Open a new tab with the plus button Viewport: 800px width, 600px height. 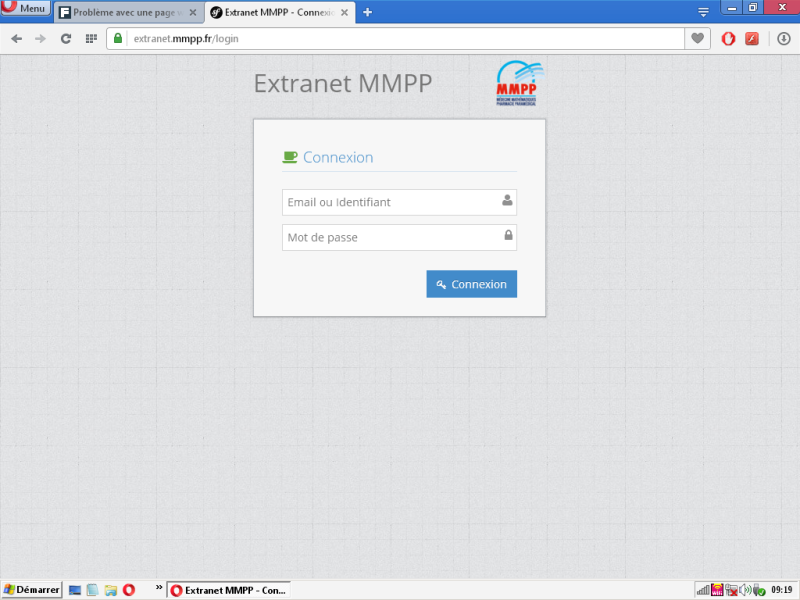(x=367, y=12)
